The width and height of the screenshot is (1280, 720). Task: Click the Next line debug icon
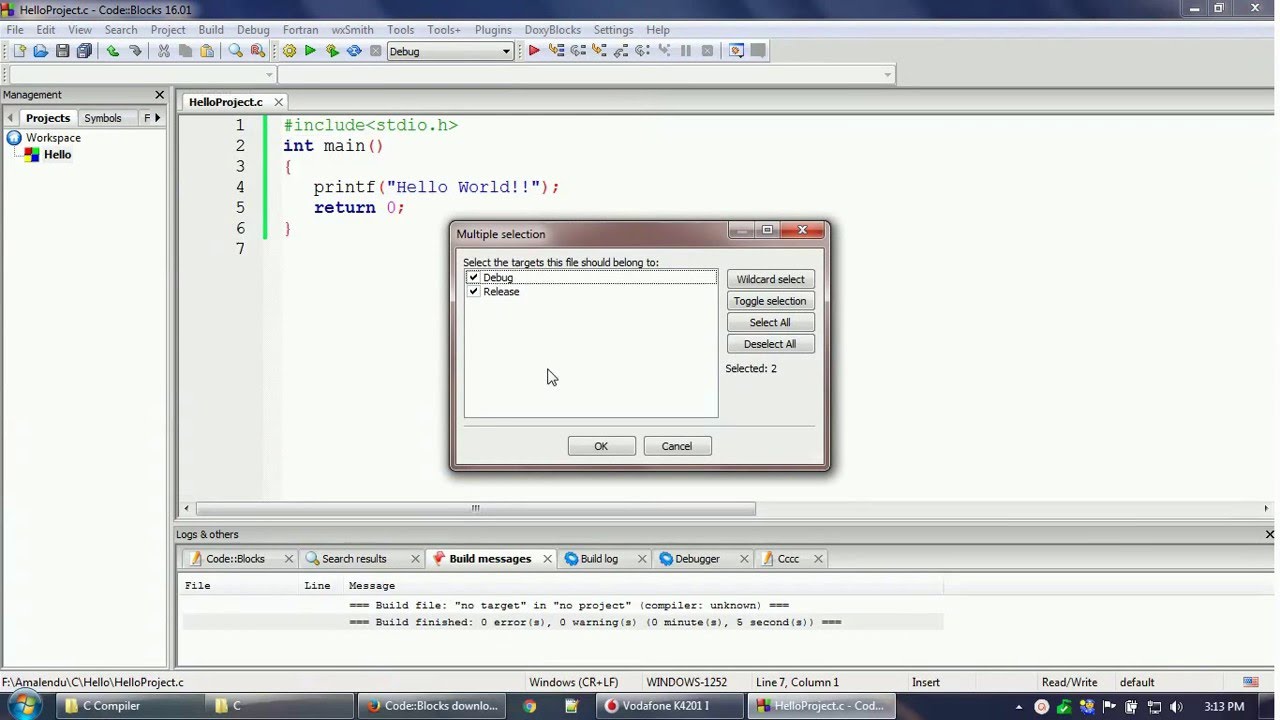pyautogui.click(x=577, y=51)
